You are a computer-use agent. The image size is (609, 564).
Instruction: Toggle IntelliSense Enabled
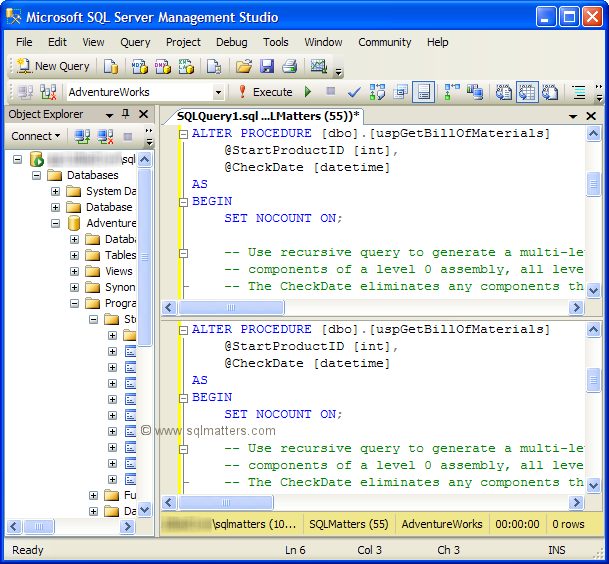(423, 92)
